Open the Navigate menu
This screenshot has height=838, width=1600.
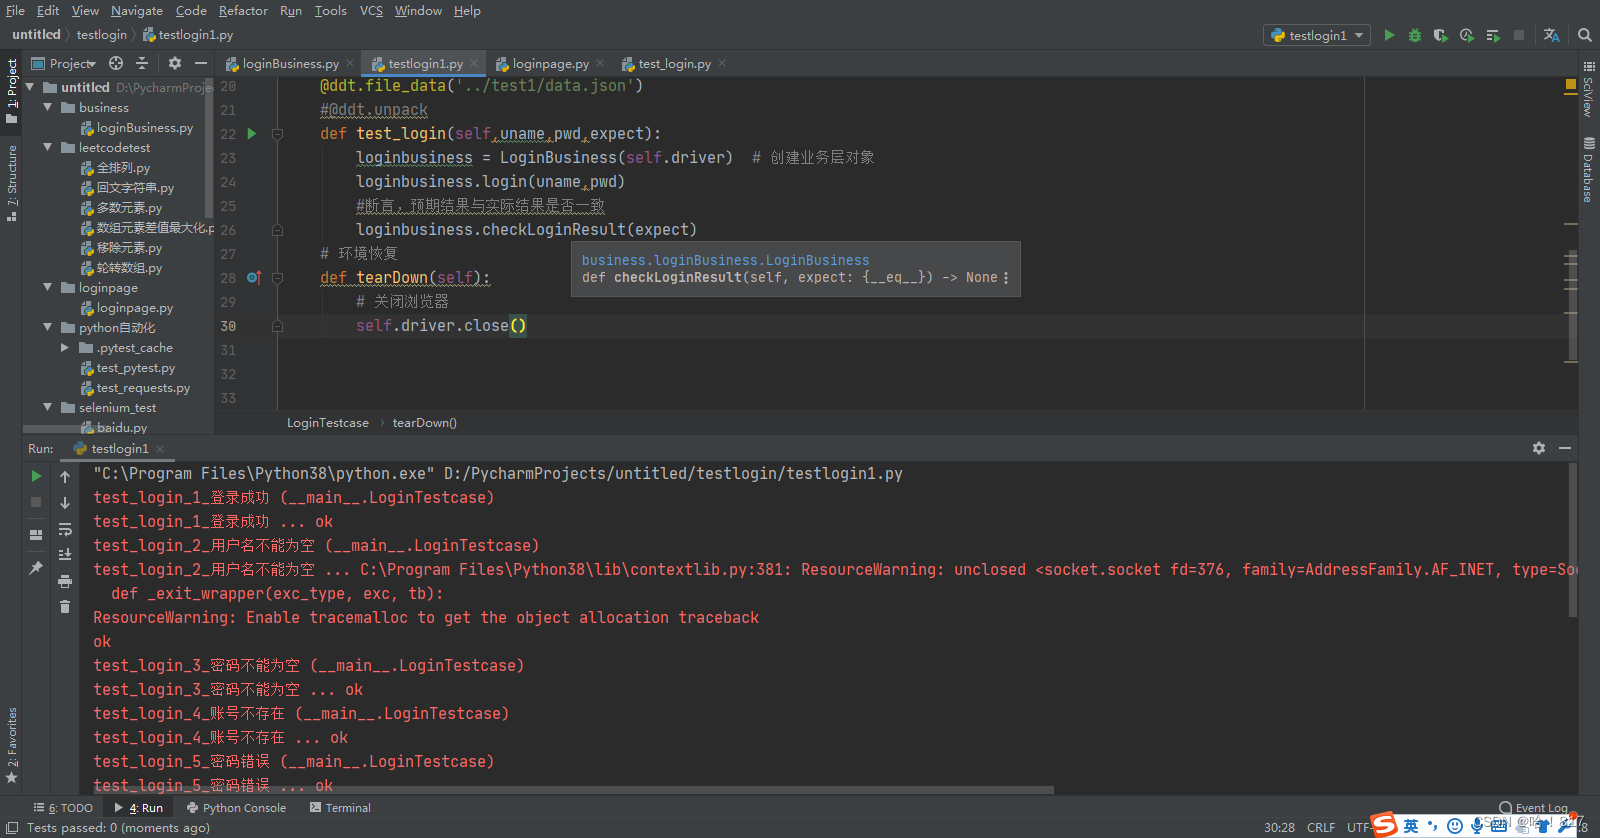pyautogui.click(x=137, y=11)
